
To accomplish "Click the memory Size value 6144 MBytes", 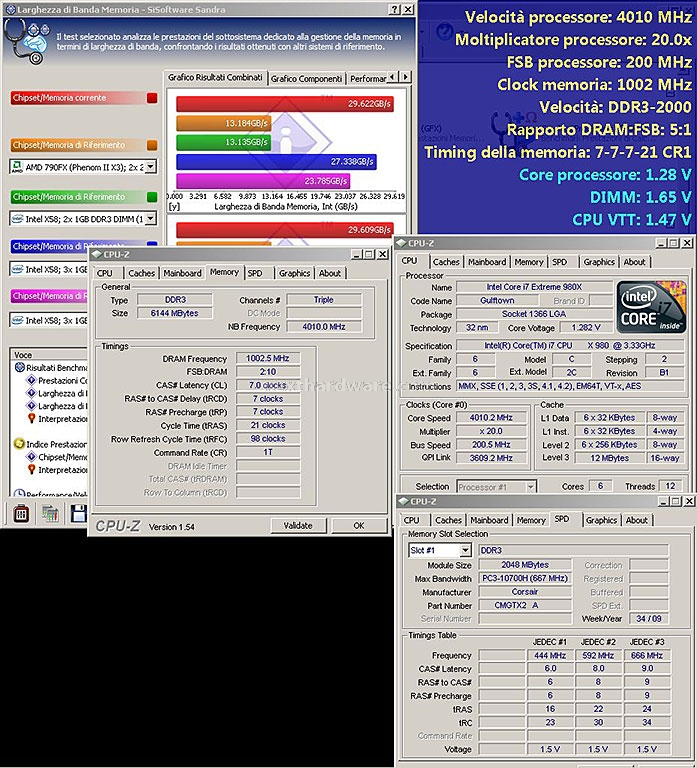I will click(x=174, y=313).
